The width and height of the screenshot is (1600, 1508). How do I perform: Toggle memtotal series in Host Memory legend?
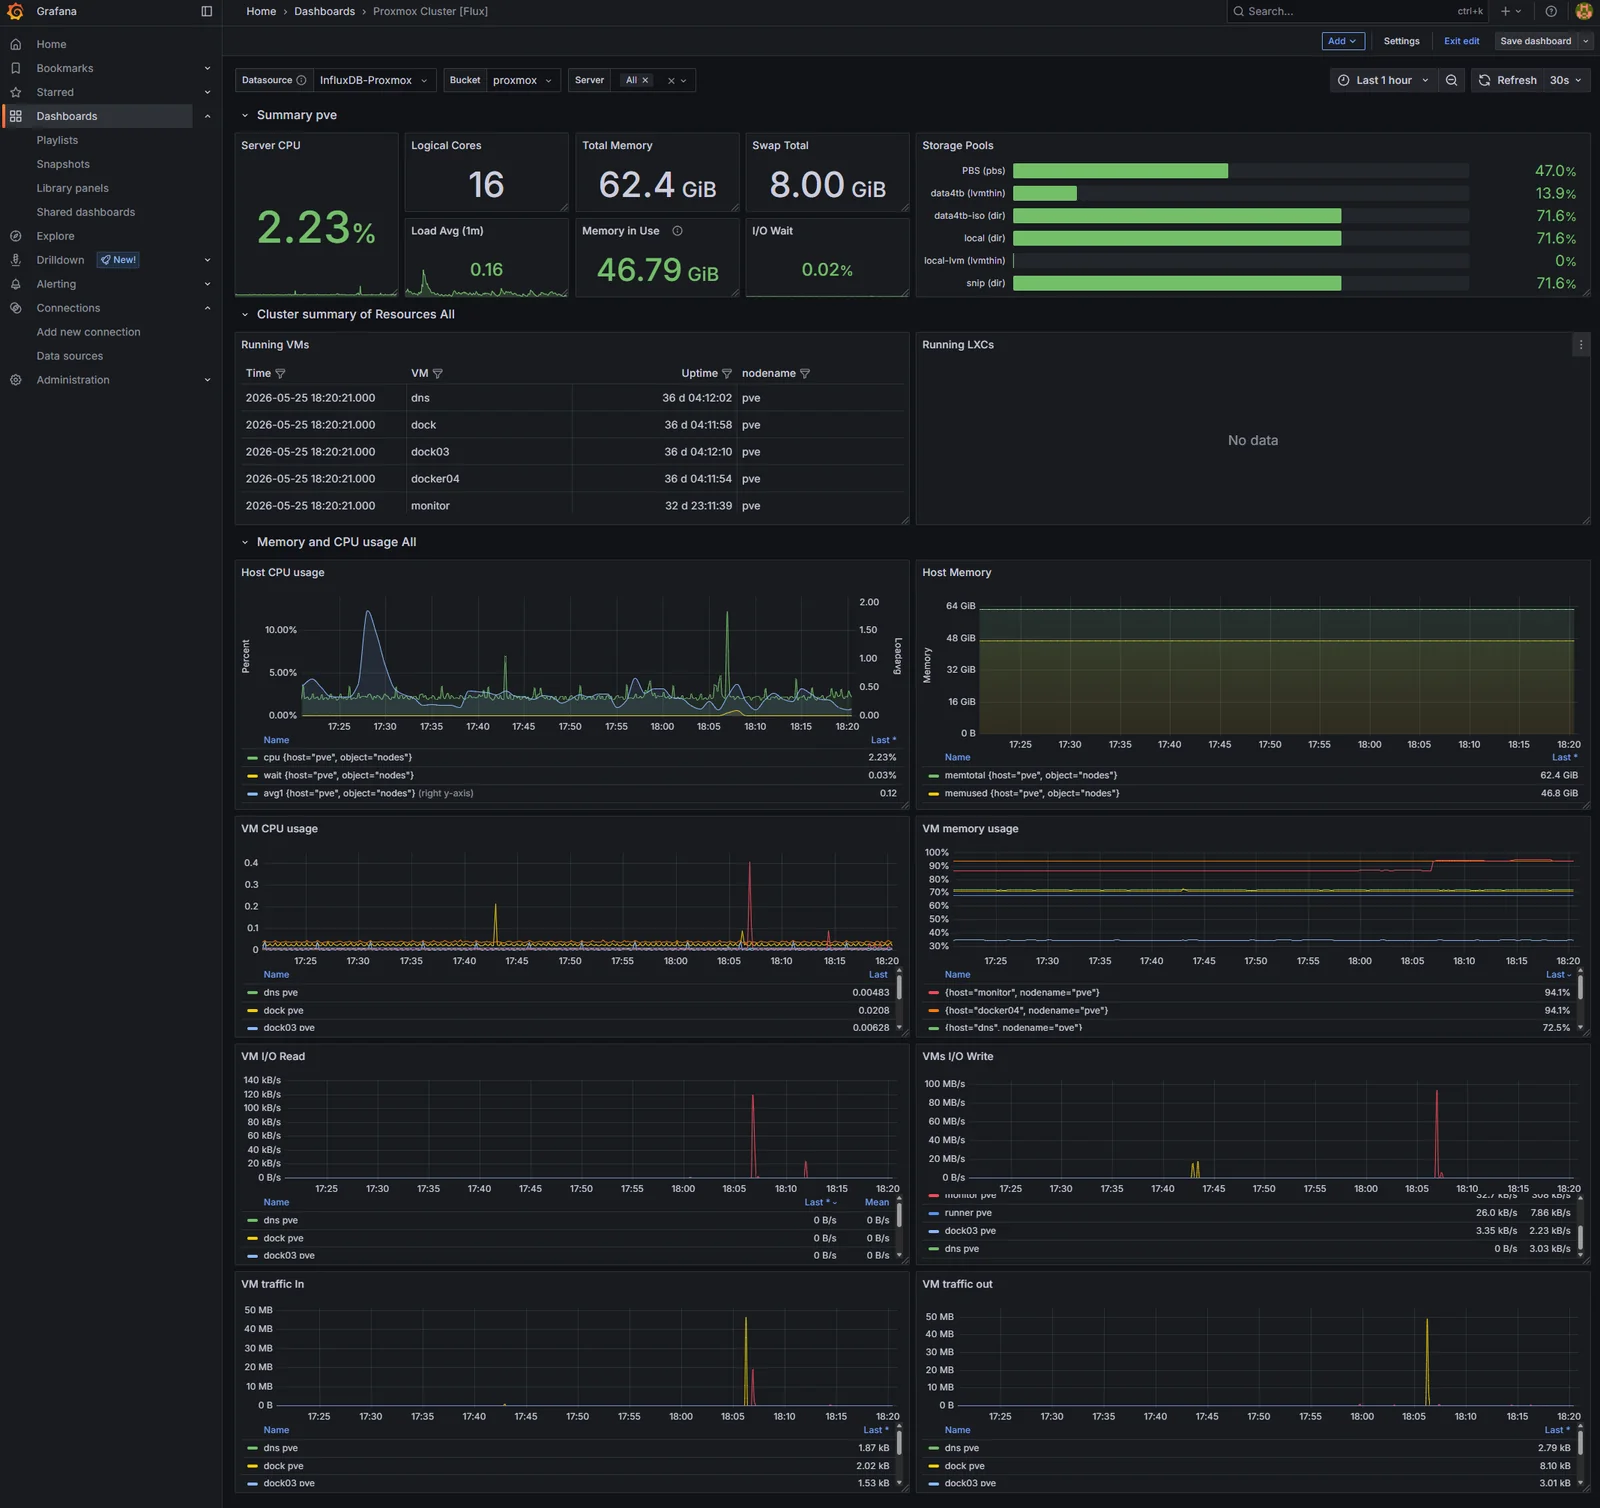[1031, 776]
